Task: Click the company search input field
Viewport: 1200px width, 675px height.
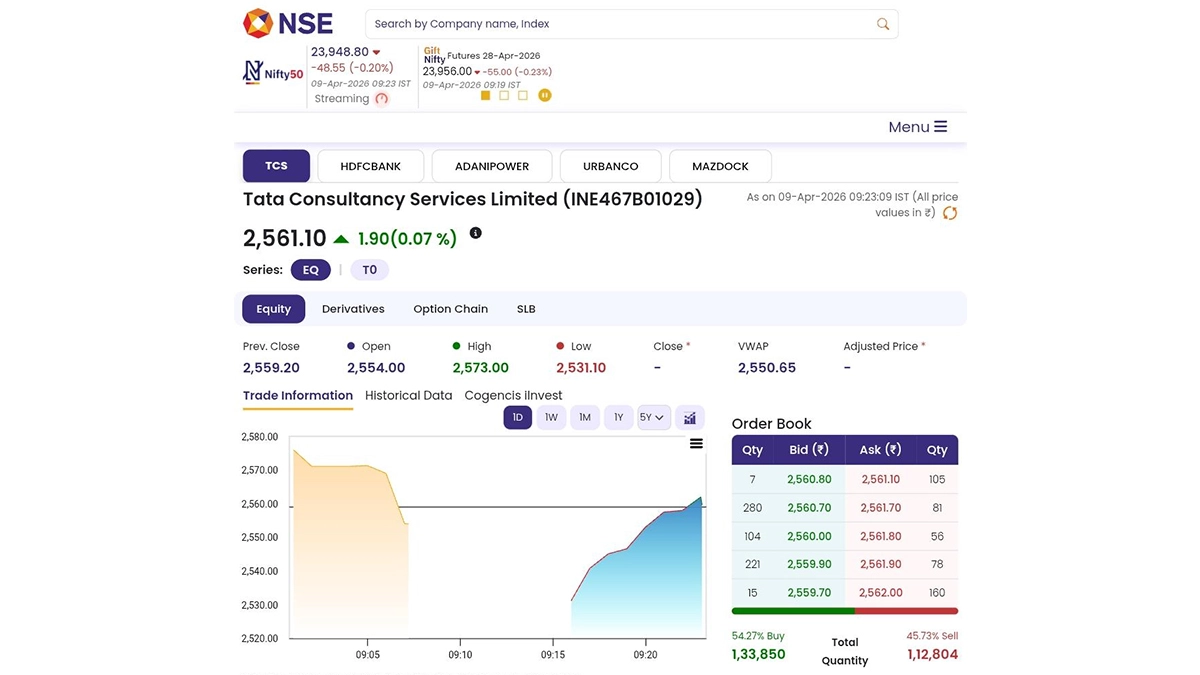Action: coord(620,24)
